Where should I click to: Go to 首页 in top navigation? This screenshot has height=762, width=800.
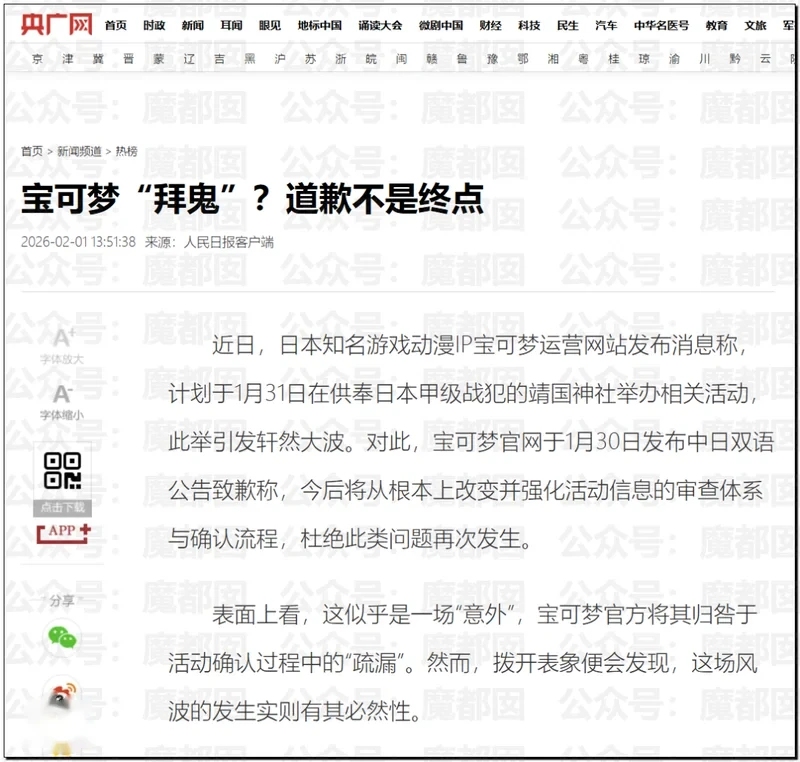click(x=116, y=26)
